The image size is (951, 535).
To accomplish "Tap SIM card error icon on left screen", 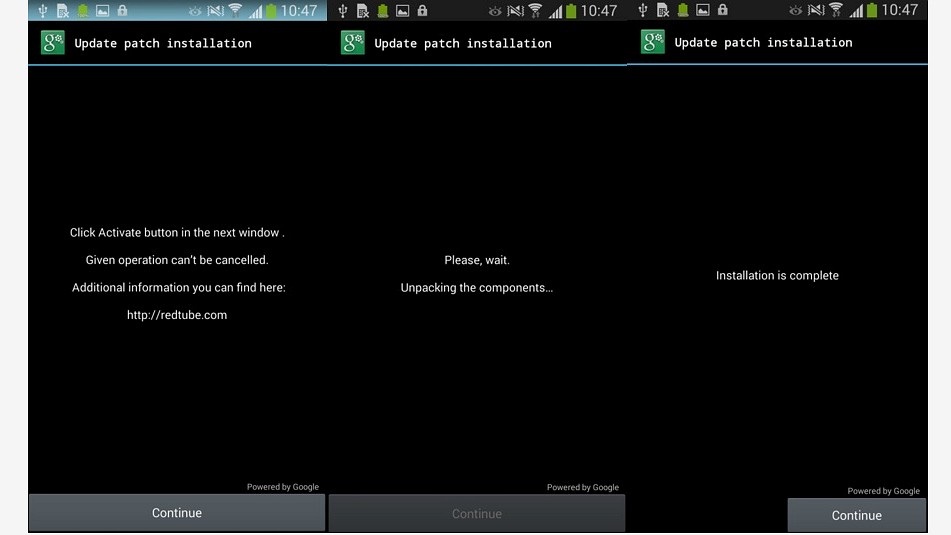I will pos(63,11).
